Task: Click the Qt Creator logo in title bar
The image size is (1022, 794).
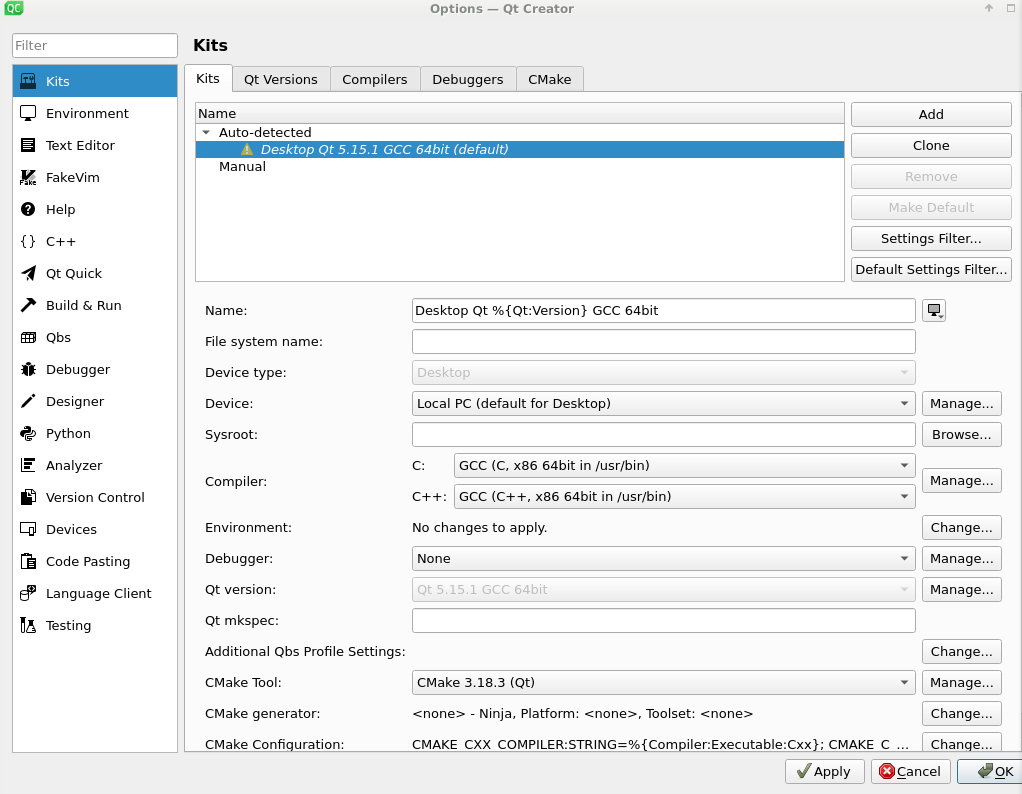Action: tap(14, 8)
